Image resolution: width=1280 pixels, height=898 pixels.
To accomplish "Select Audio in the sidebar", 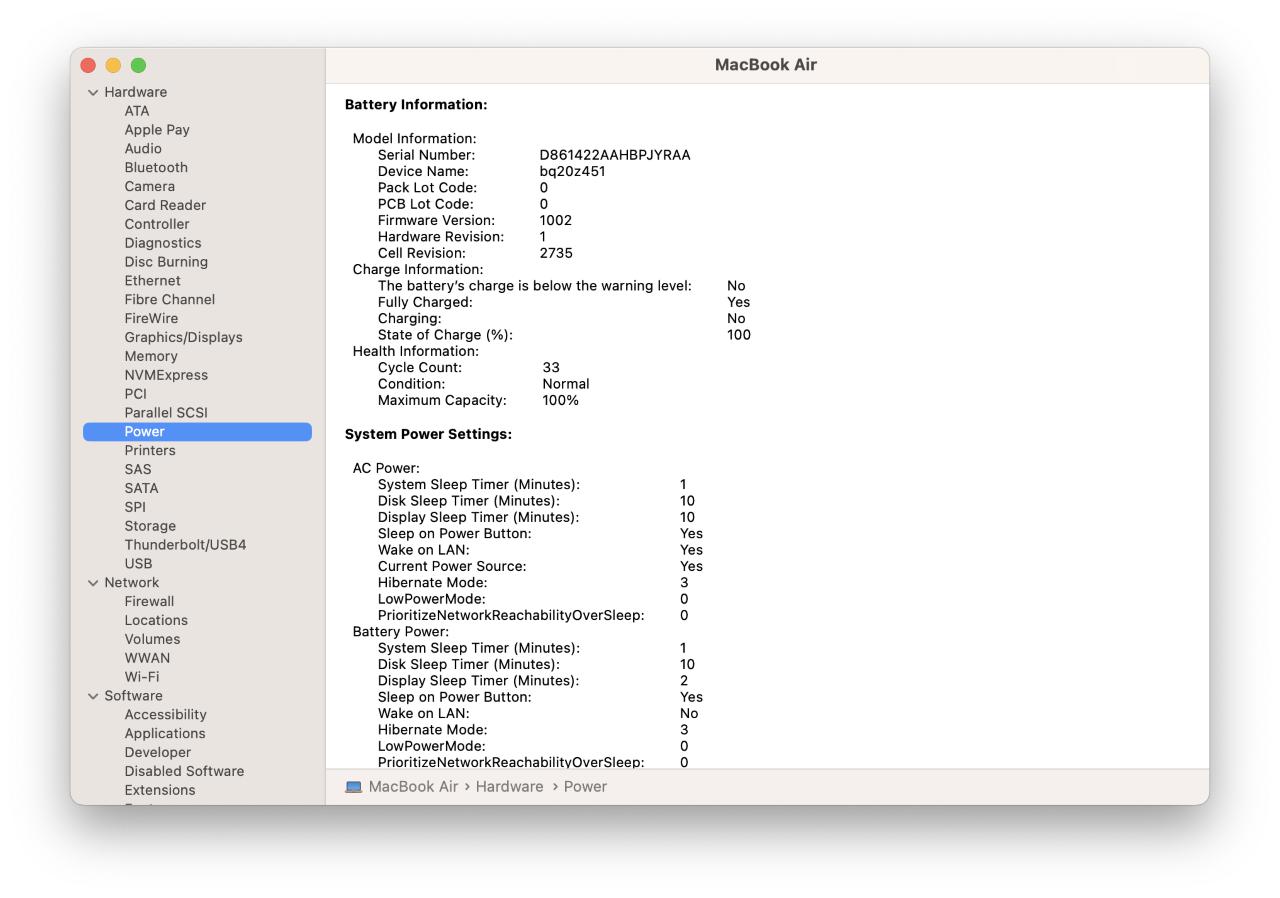I will click(143, 149).
